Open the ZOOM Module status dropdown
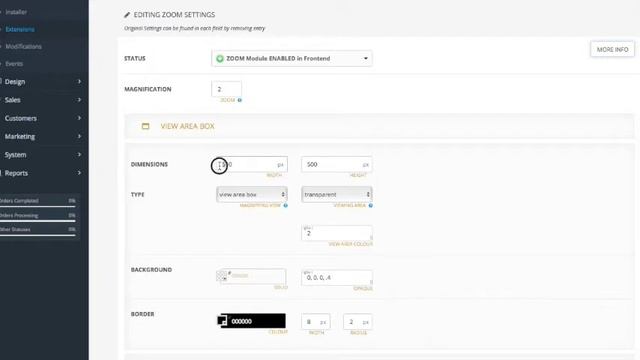Image resolution: width=640 pixels, height=360 pixels. point(292,59)
